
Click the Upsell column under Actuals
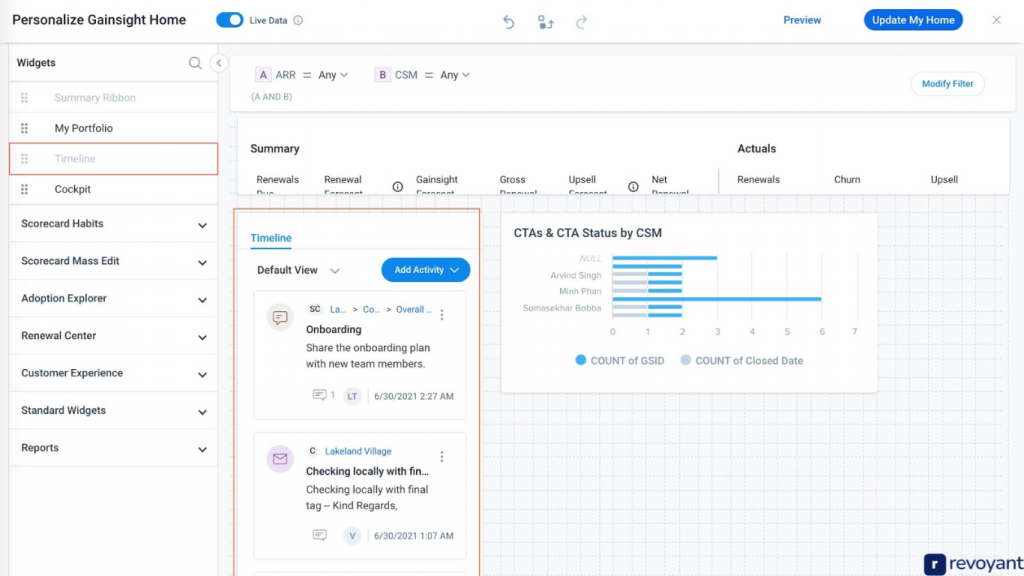pyautogui.click(x=944, y=180)
